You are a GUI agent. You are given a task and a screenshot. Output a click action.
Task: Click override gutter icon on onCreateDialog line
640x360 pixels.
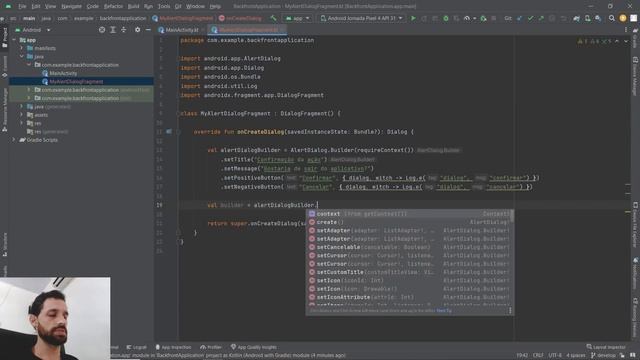[169, 131]
